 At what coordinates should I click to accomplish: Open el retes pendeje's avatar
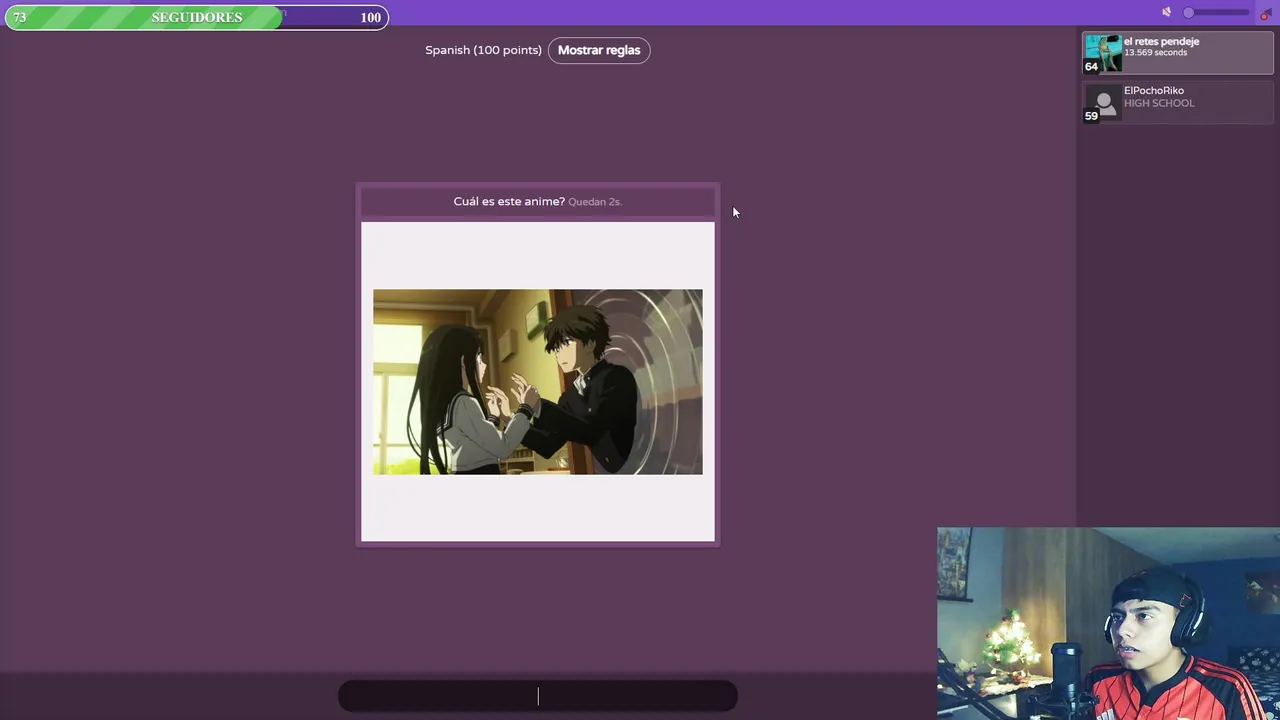click(x=1103, y=53)
